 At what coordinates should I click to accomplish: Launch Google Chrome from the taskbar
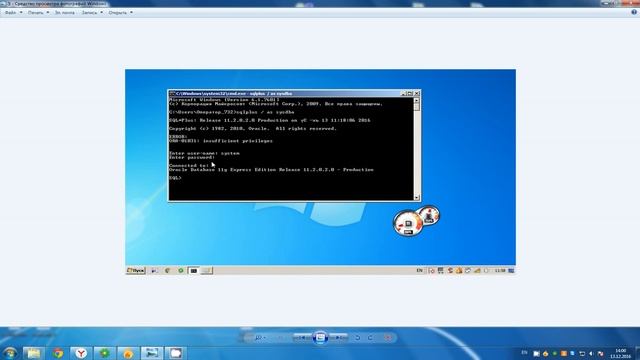pyautogui.click(x=58, y=353)
